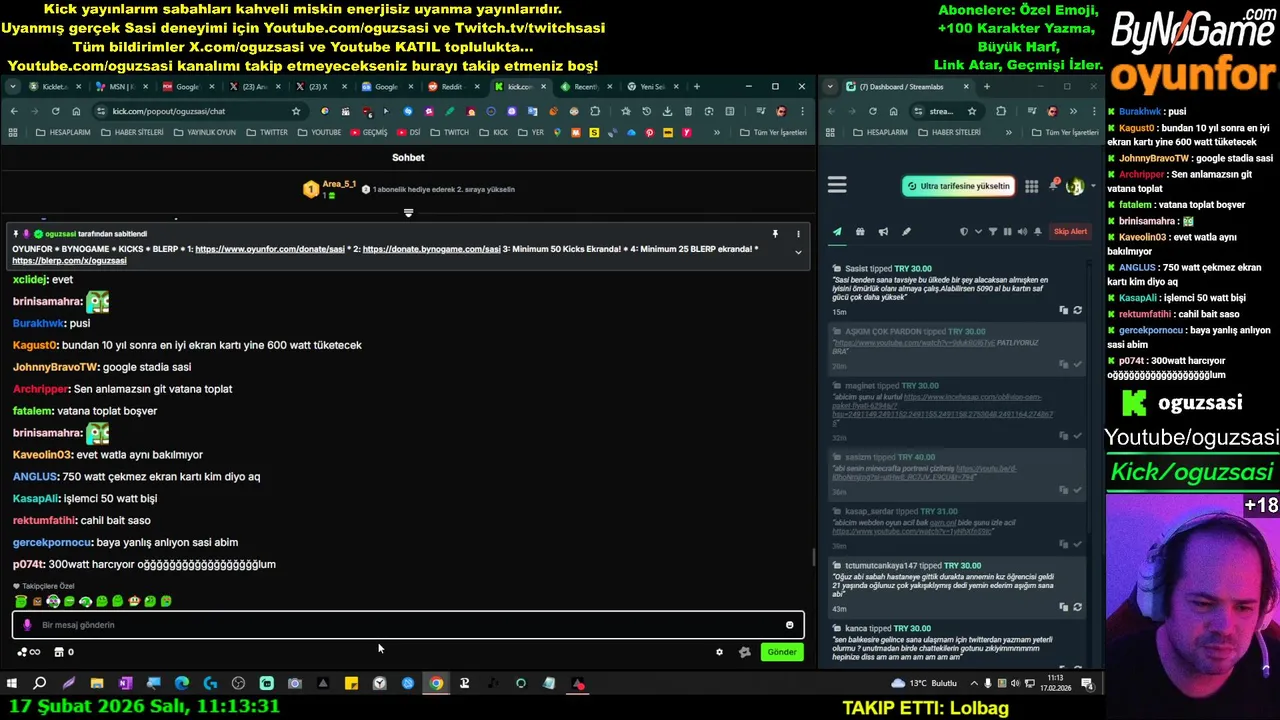
Task: Open the pinned message three-dot menu
Action: [798, 234]
